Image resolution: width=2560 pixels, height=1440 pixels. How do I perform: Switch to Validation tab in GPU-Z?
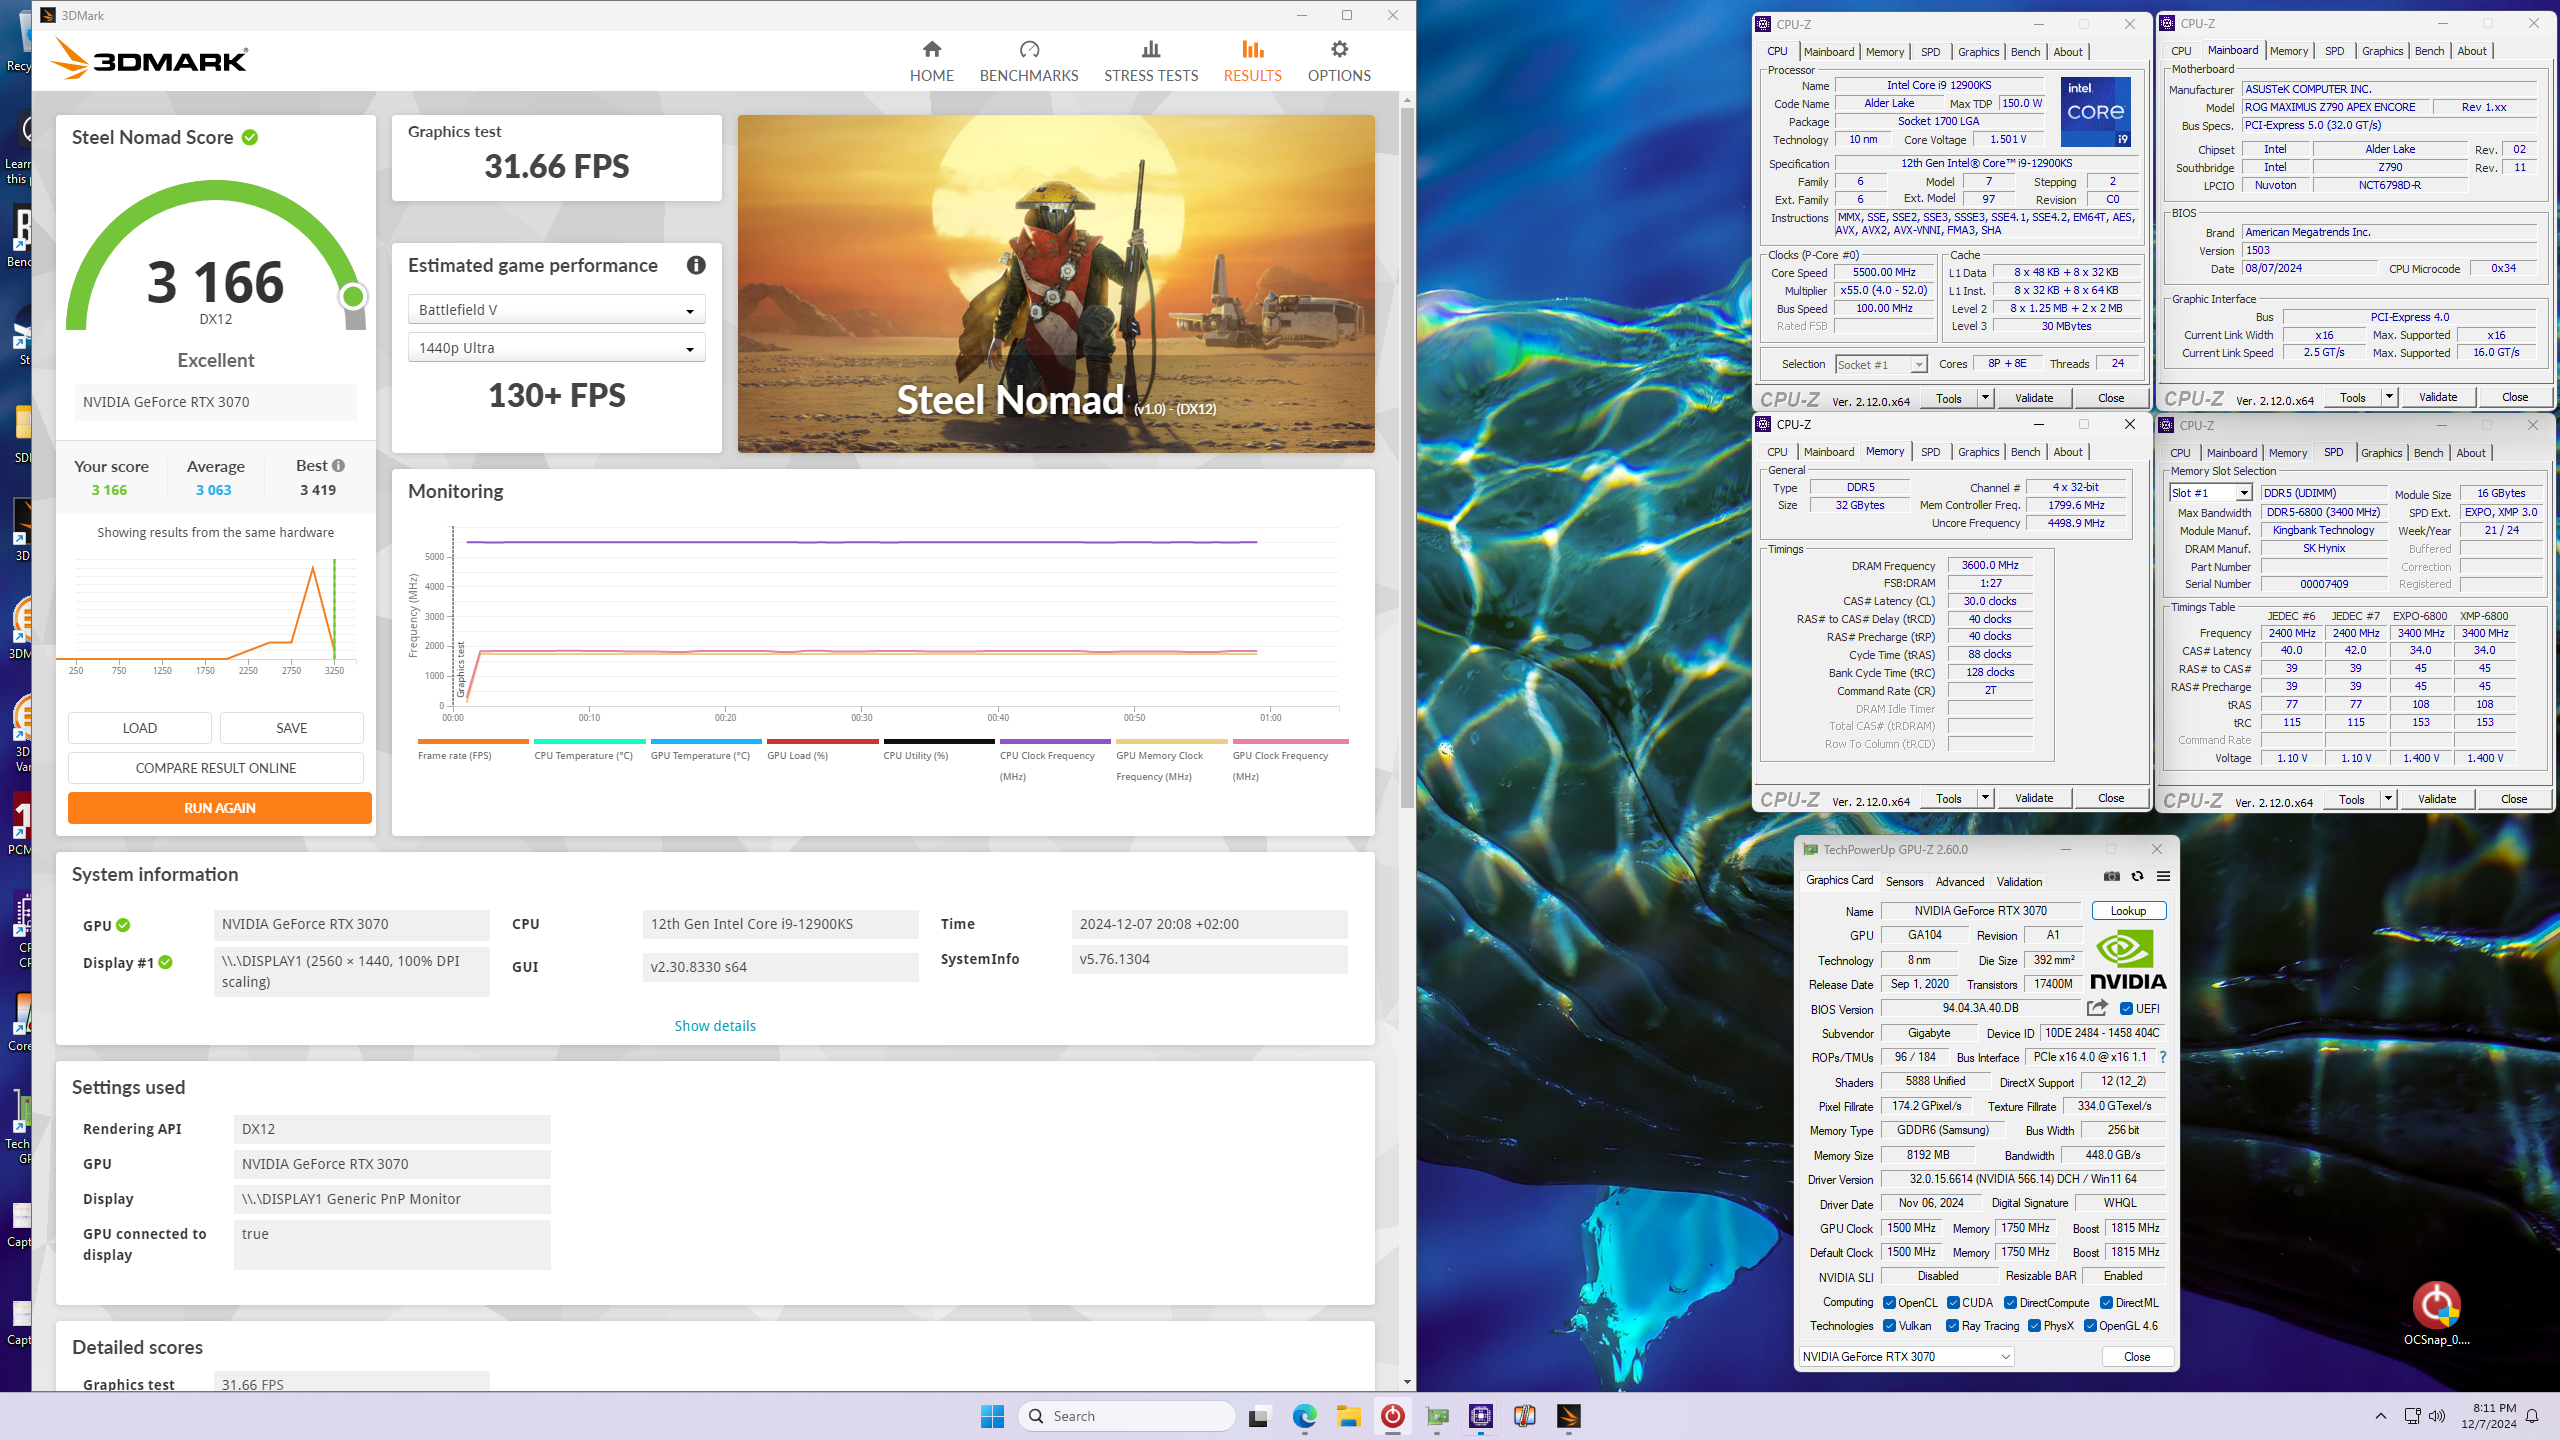pos(2019,882)
